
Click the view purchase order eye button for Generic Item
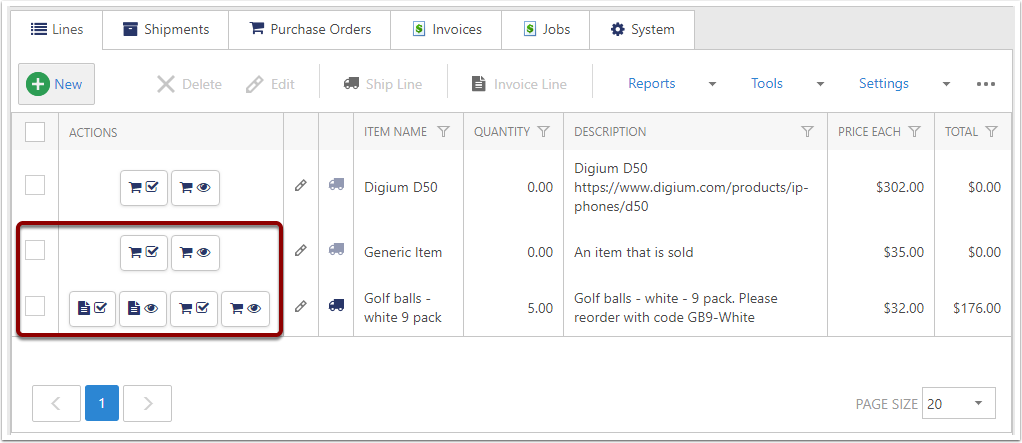point(195,253)
